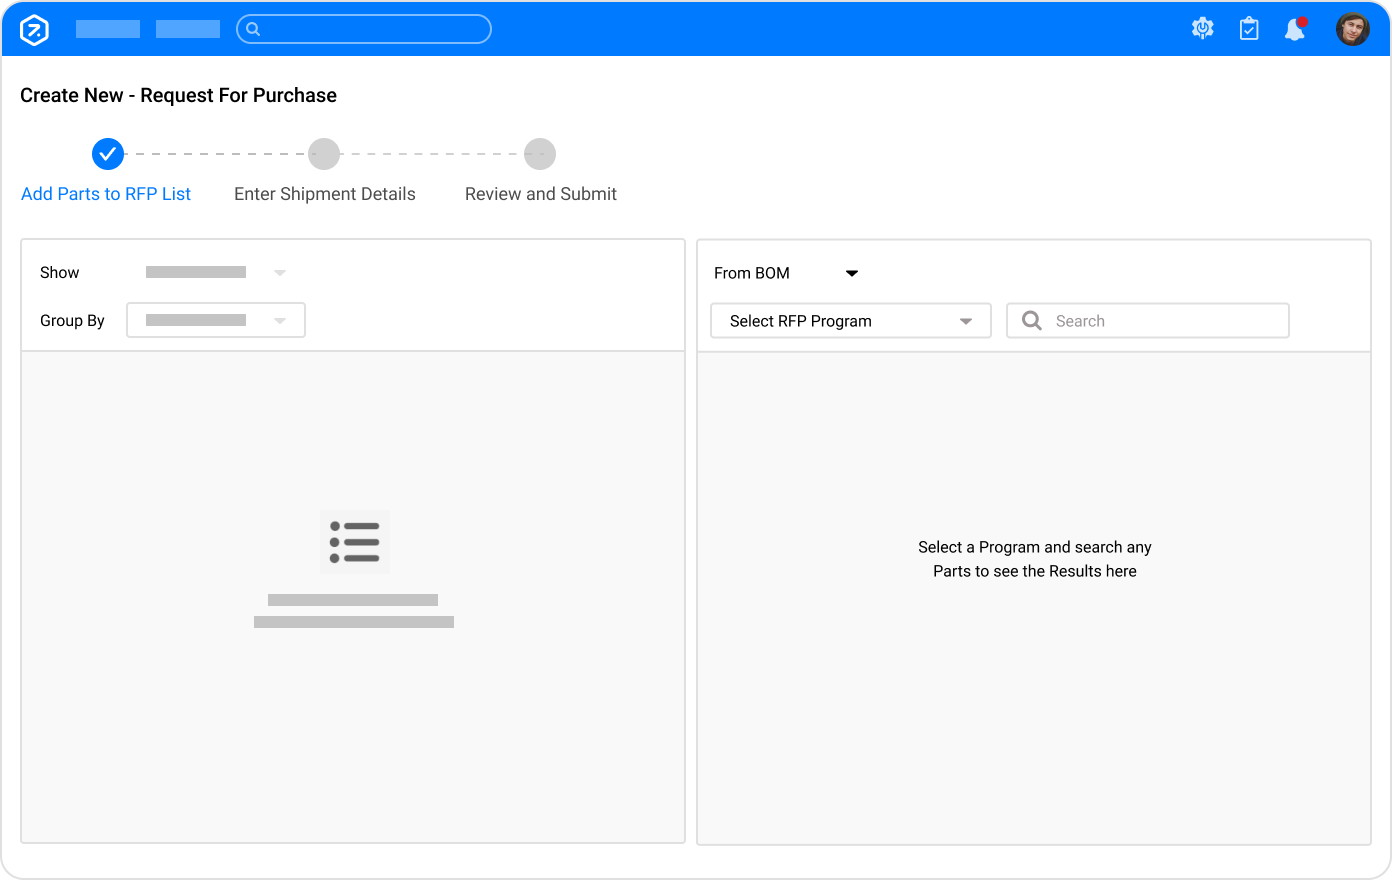Screen dimensions: 1392x880
Task: Go to Add Parts to RFP List step
Action: point(106,194)
